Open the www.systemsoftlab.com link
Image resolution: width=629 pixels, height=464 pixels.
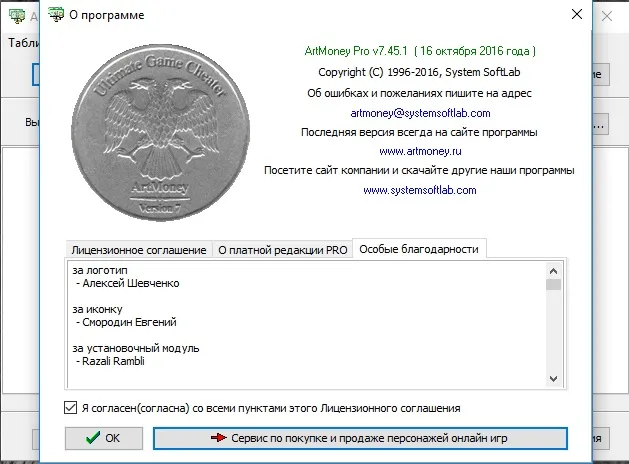420,190
